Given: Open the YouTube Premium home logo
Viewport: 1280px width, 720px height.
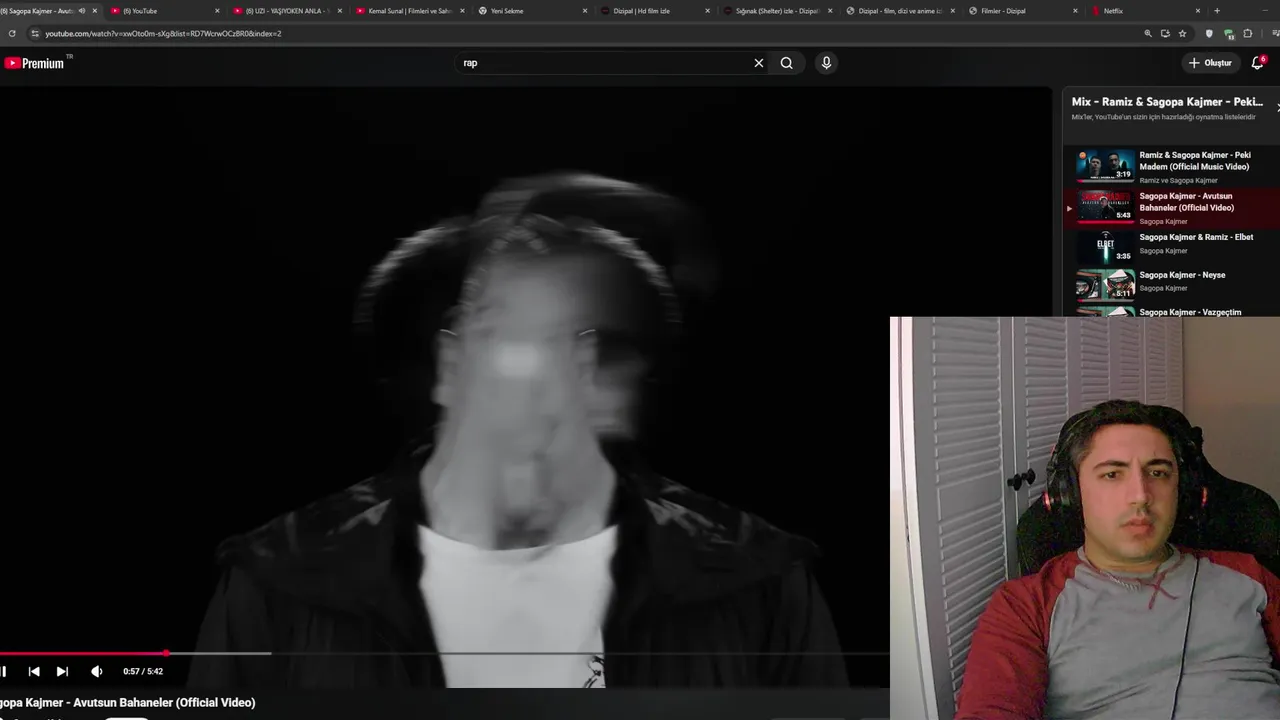Looking at the screenshot, I should (x=34, y=63).
